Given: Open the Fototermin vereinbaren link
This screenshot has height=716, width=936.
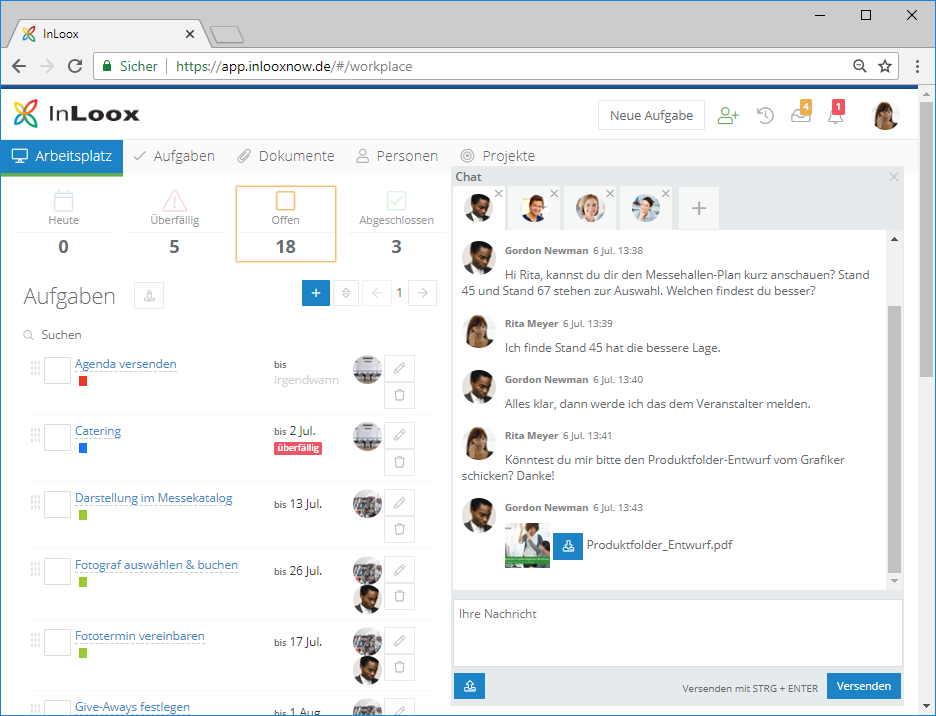Looking at the screenshot, I should (140, 636).
